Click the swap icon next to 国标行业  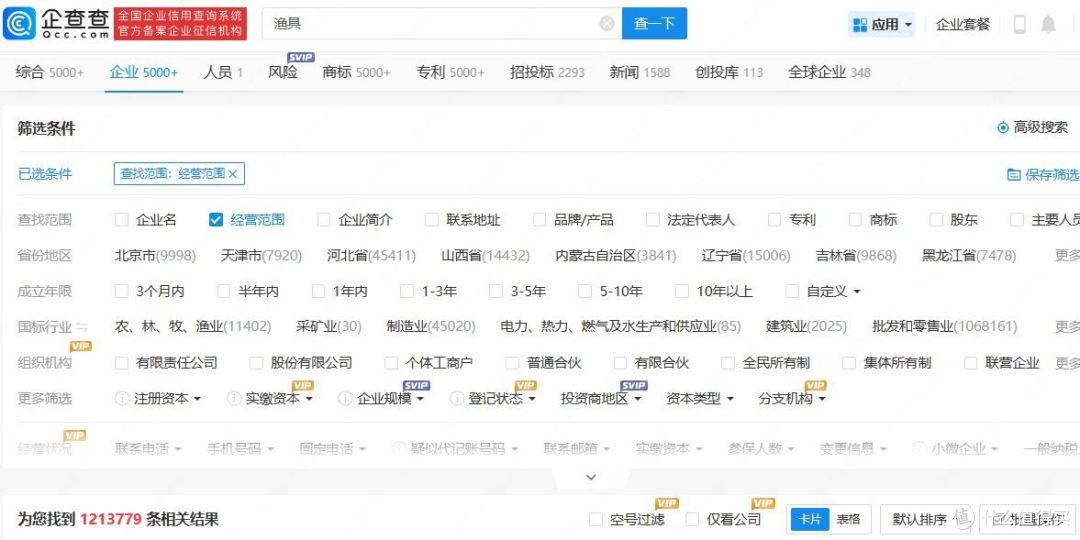pos(82,326)
